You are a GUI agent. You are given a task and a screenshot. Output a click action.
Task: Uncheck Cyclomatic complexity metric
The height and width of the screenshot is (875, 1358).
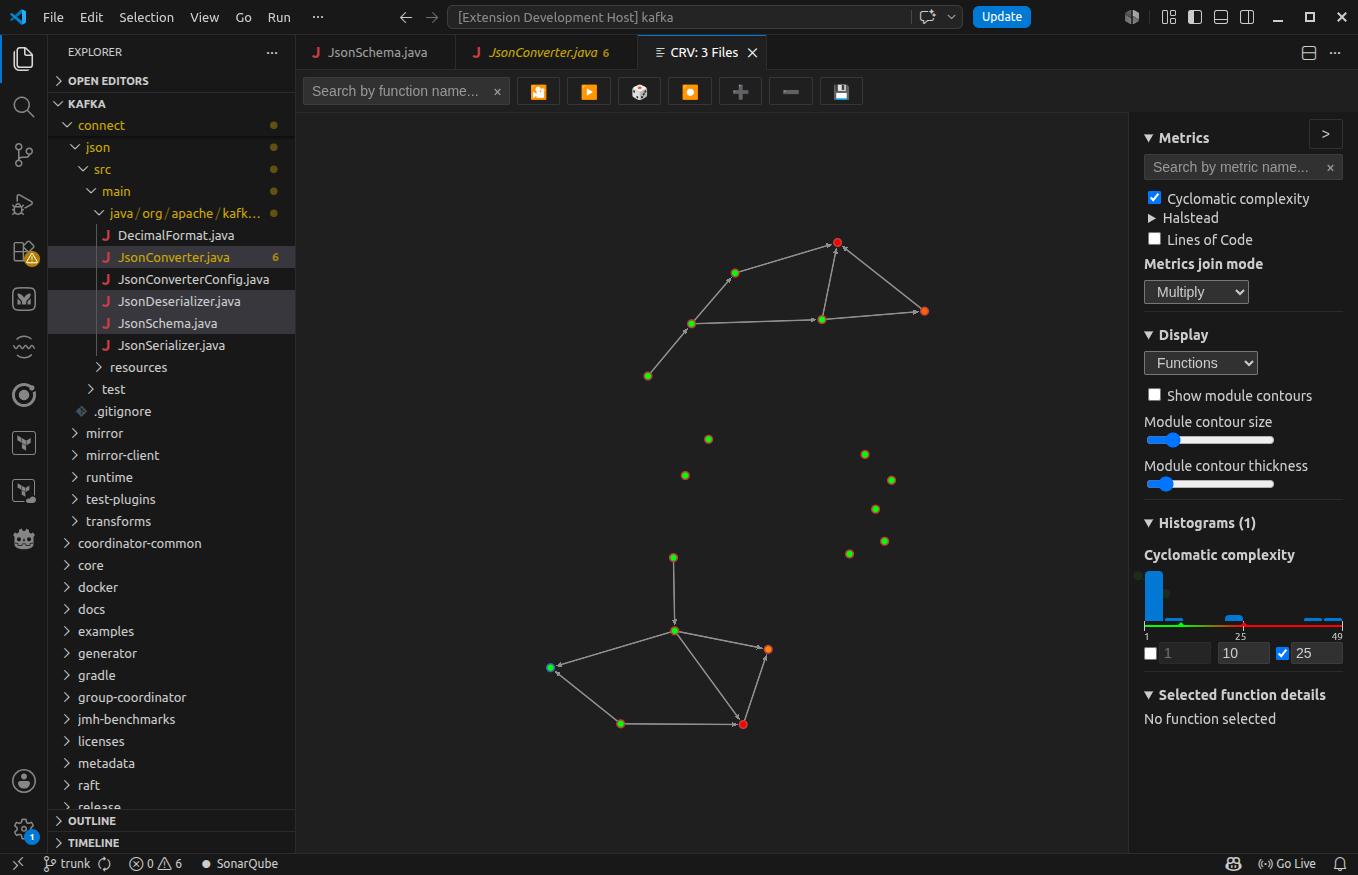click(1155, 198)
